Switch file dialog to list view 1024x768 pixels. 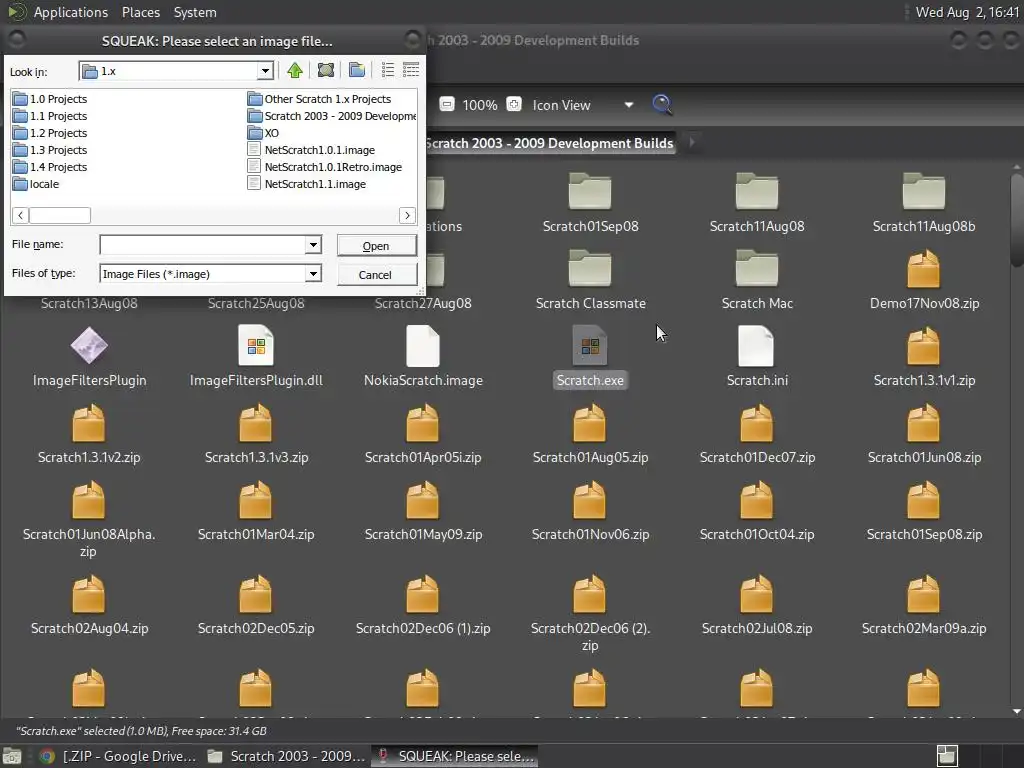(388, 70)
